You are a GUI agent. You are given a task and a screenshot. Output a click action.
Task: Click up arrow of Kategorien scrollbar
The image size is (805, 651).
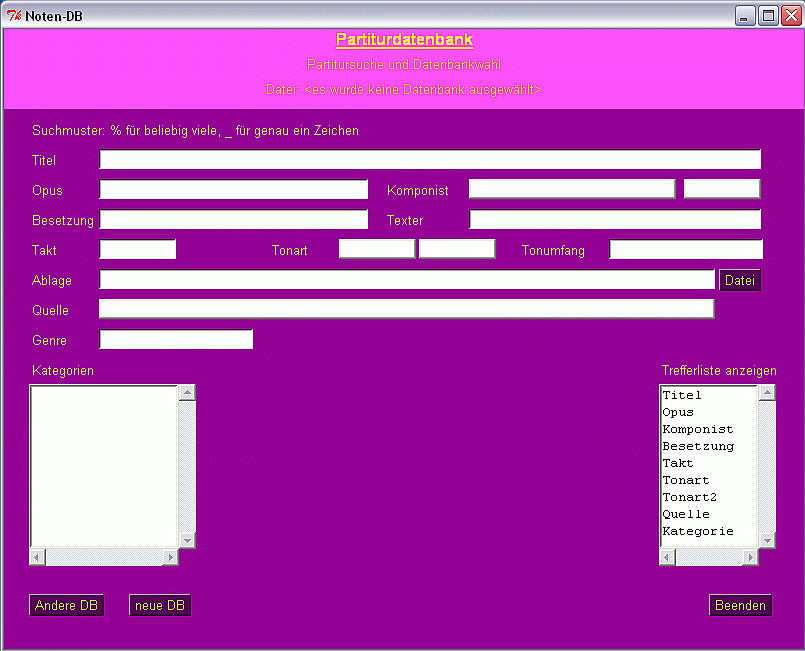[187, 394]
